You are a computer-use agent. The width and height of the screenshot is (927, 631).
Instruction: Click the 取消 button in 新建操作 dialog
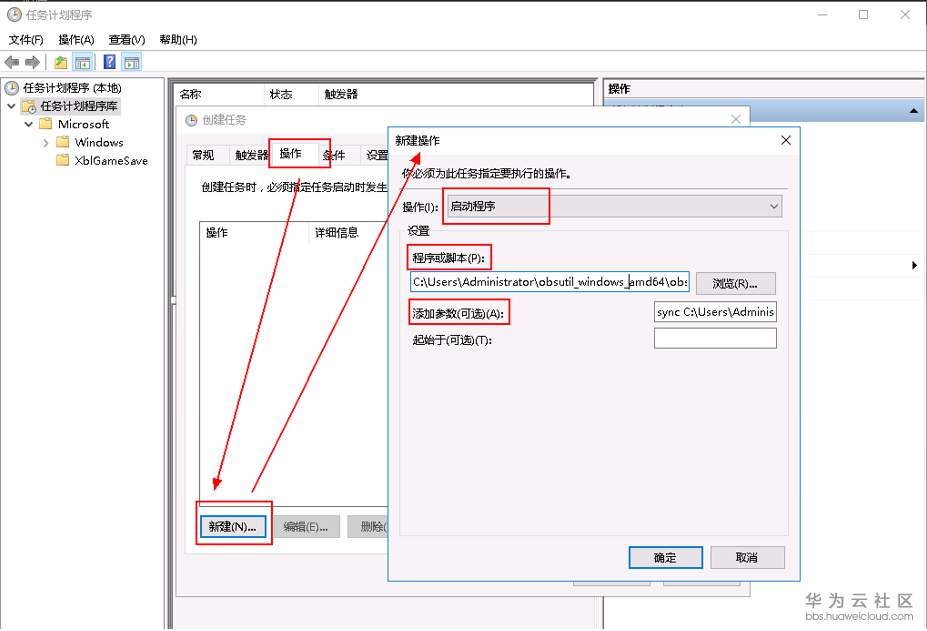747,558
